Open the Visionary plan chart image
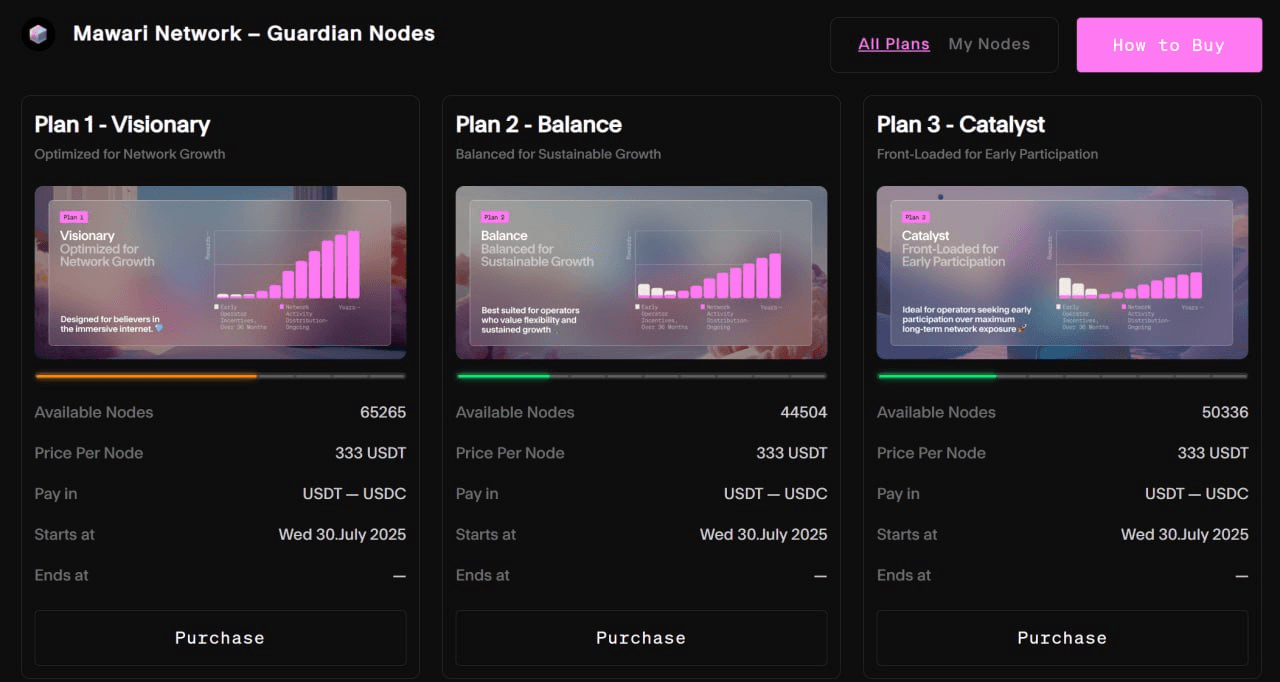This screenshot has width=1280, height=682. (220, 272)
